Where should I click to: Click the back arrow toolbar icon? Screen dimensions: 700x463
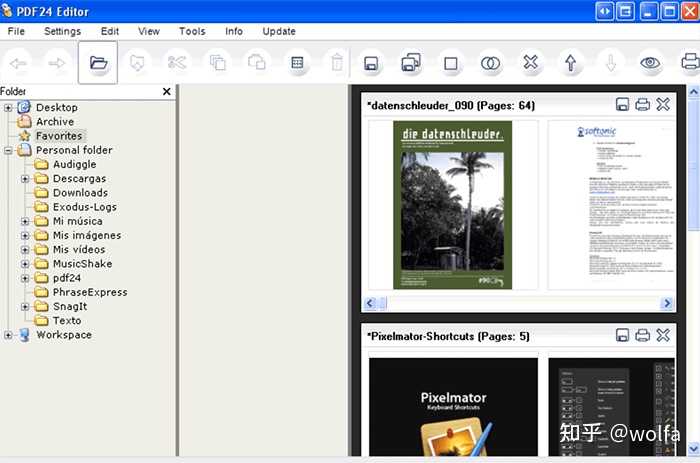[x=18, y=63]
